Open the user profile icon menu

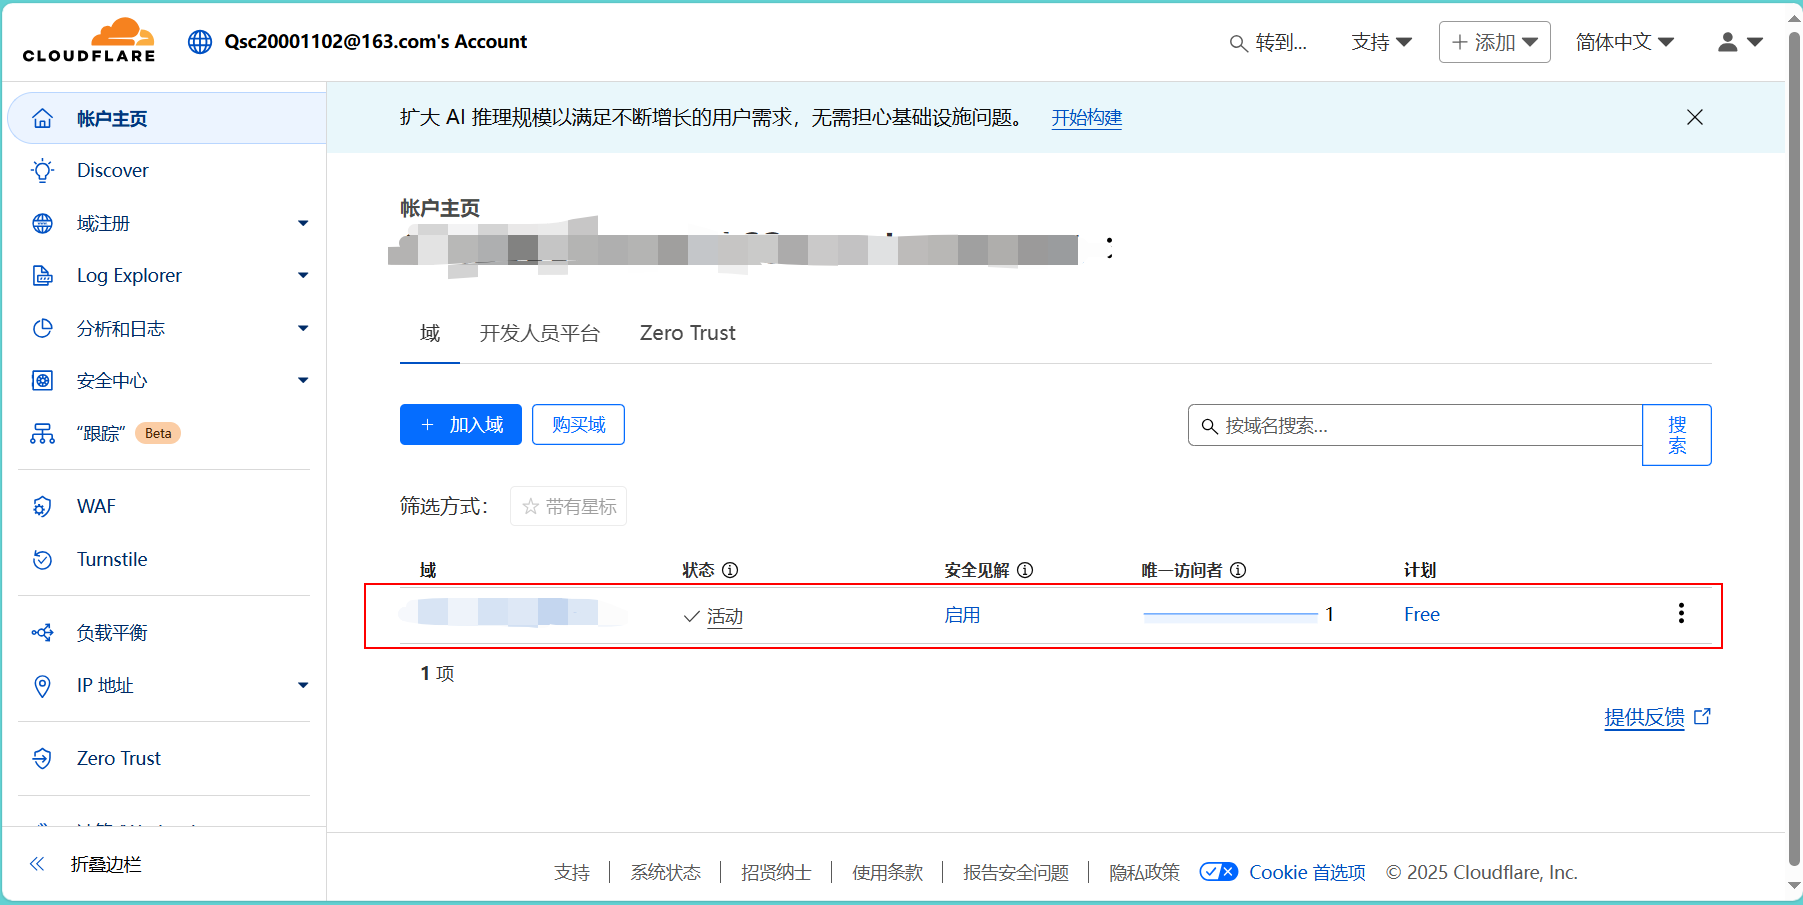click(1739, 42)
